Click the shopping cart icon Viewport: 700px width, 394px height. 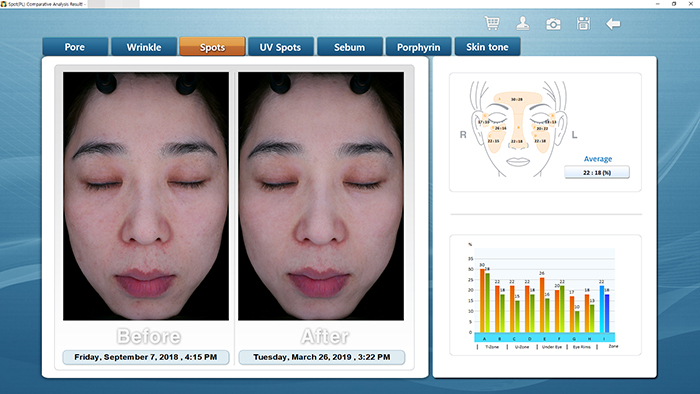pyautogui.click(x=492, y=23)
